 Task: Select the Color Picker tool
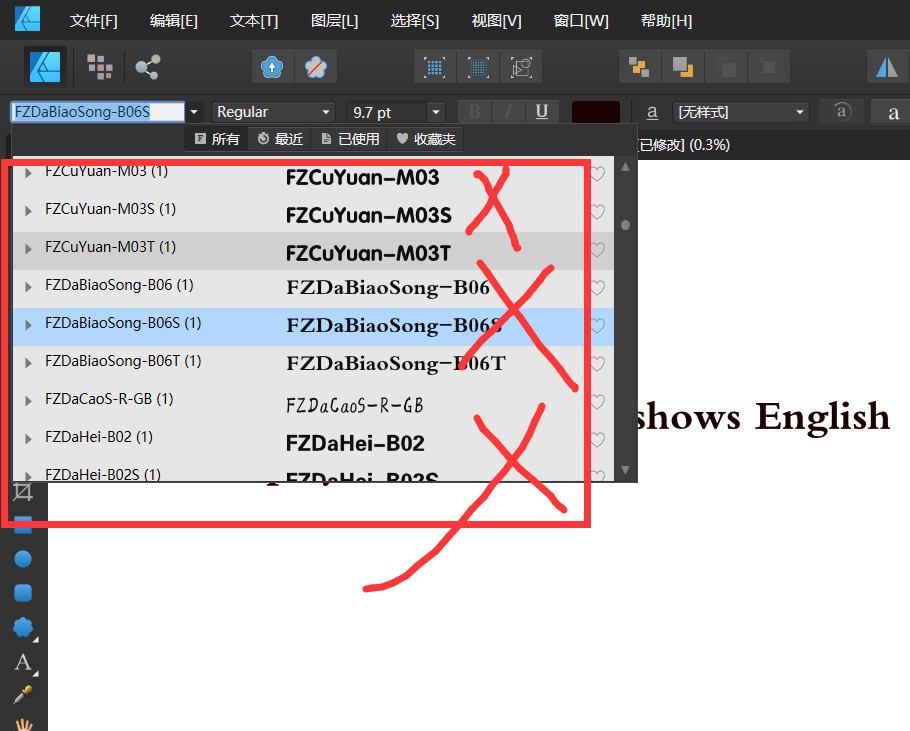[23, 694]
